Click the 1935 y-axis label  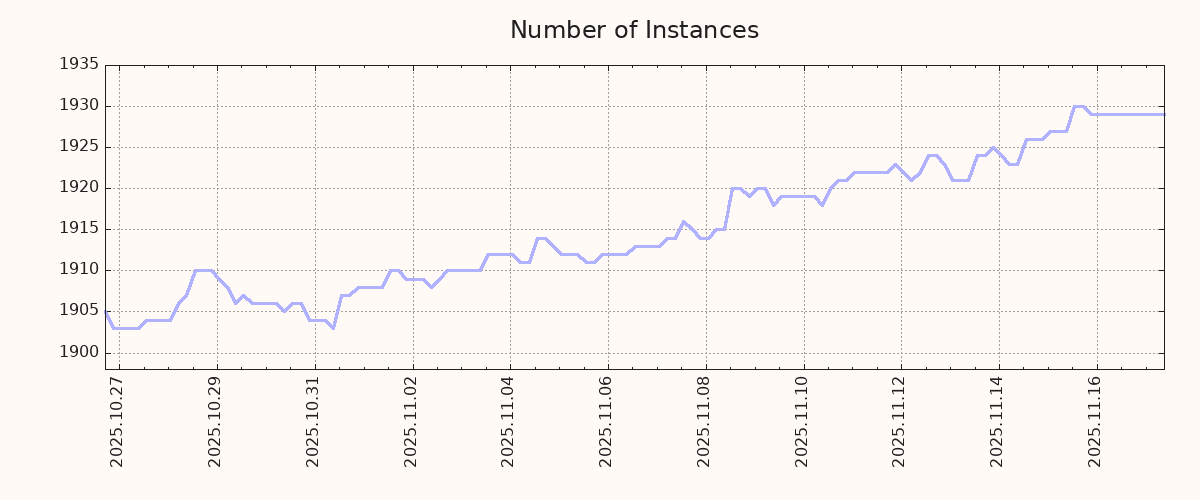[x=79, y=65]
